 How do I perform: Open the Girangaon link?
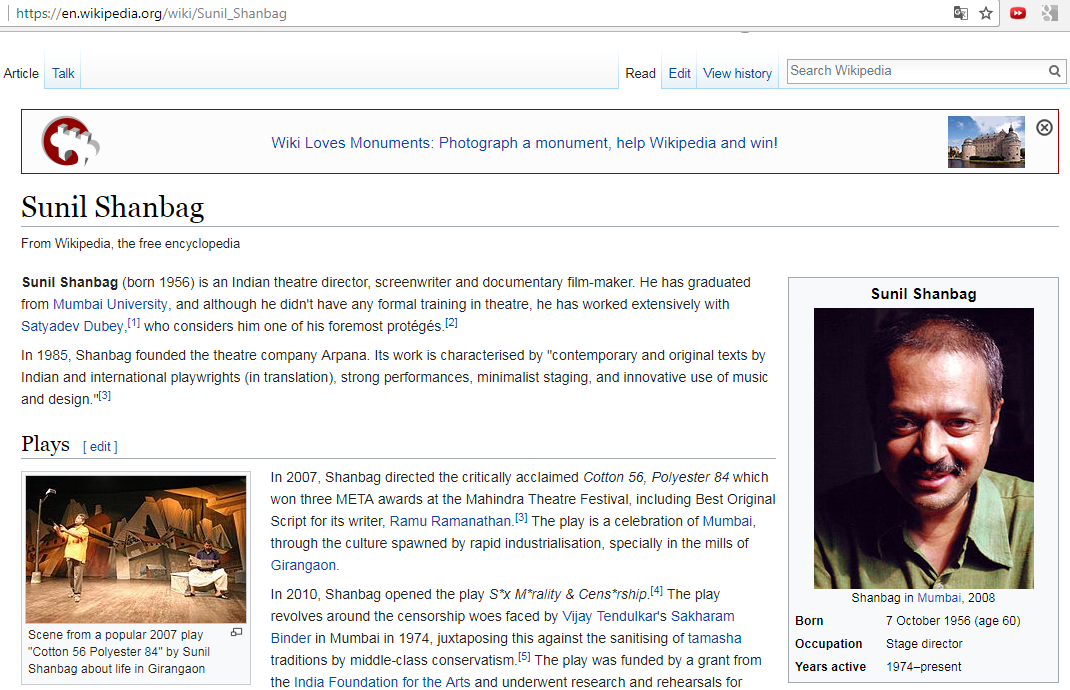coord(303,565)
